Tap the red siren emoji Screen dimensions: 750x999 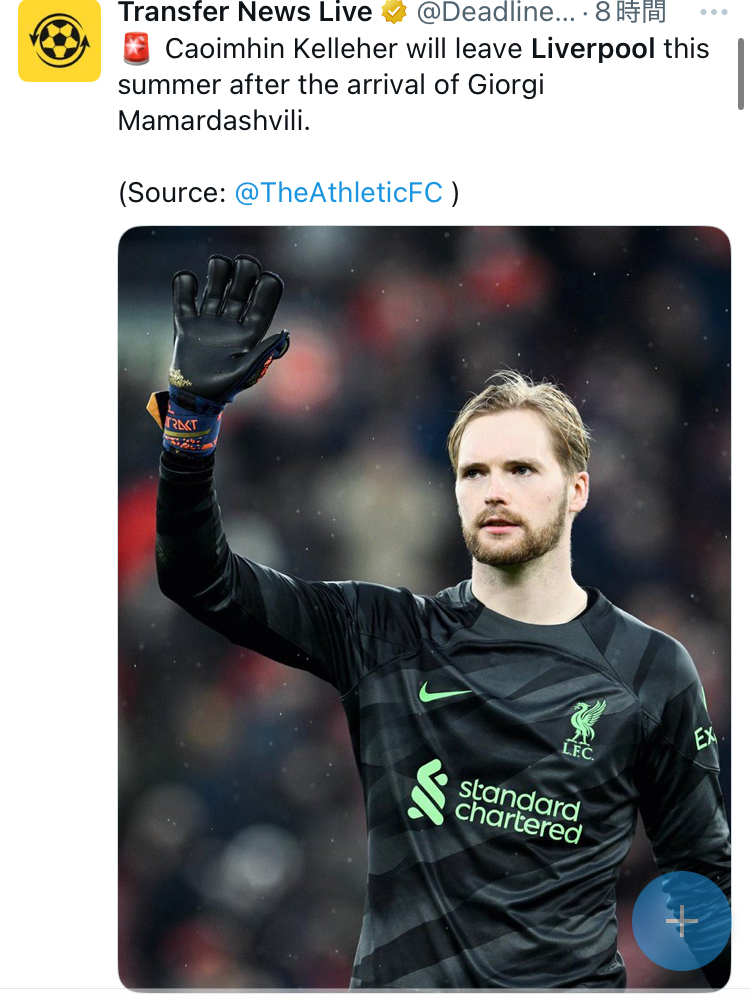[136, 49]
